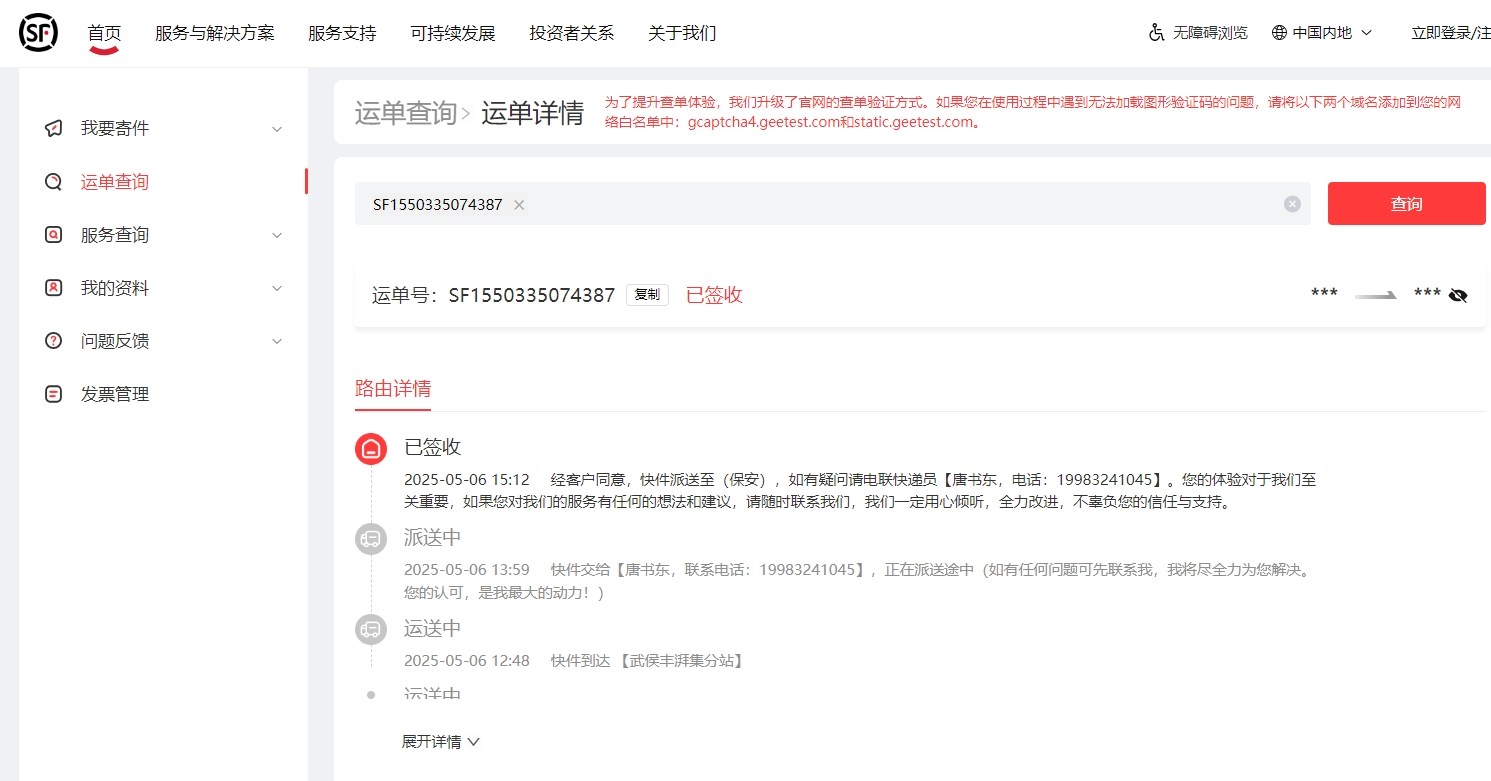This screenshot has height=781, width=1491.
Task: Click the gray arrow between the *** addresses
Action: (1376, 295)
